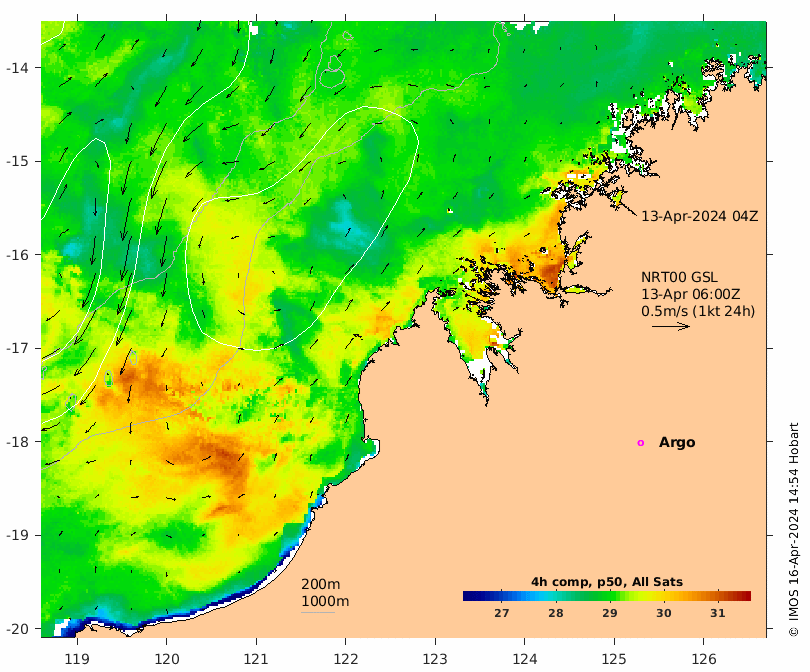Click the grey 1000m legend line sample

coord(318,613)
